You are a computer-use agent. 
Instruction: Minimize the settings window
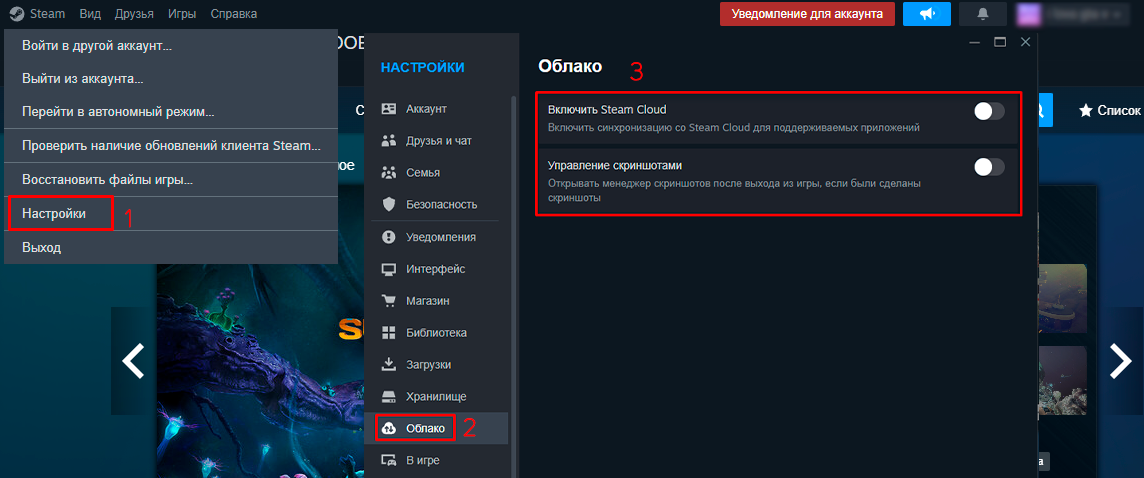click(x=975, y=42)
